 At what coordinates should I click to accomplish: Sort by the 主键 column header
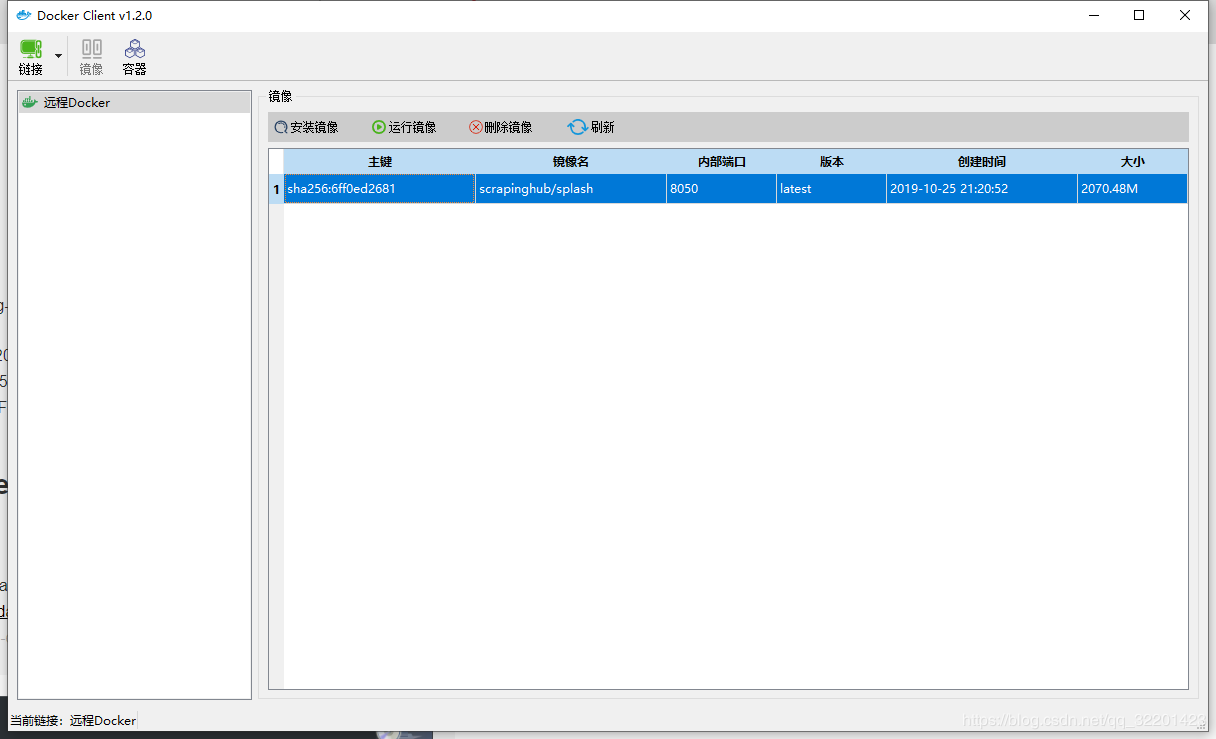point(379,161)
